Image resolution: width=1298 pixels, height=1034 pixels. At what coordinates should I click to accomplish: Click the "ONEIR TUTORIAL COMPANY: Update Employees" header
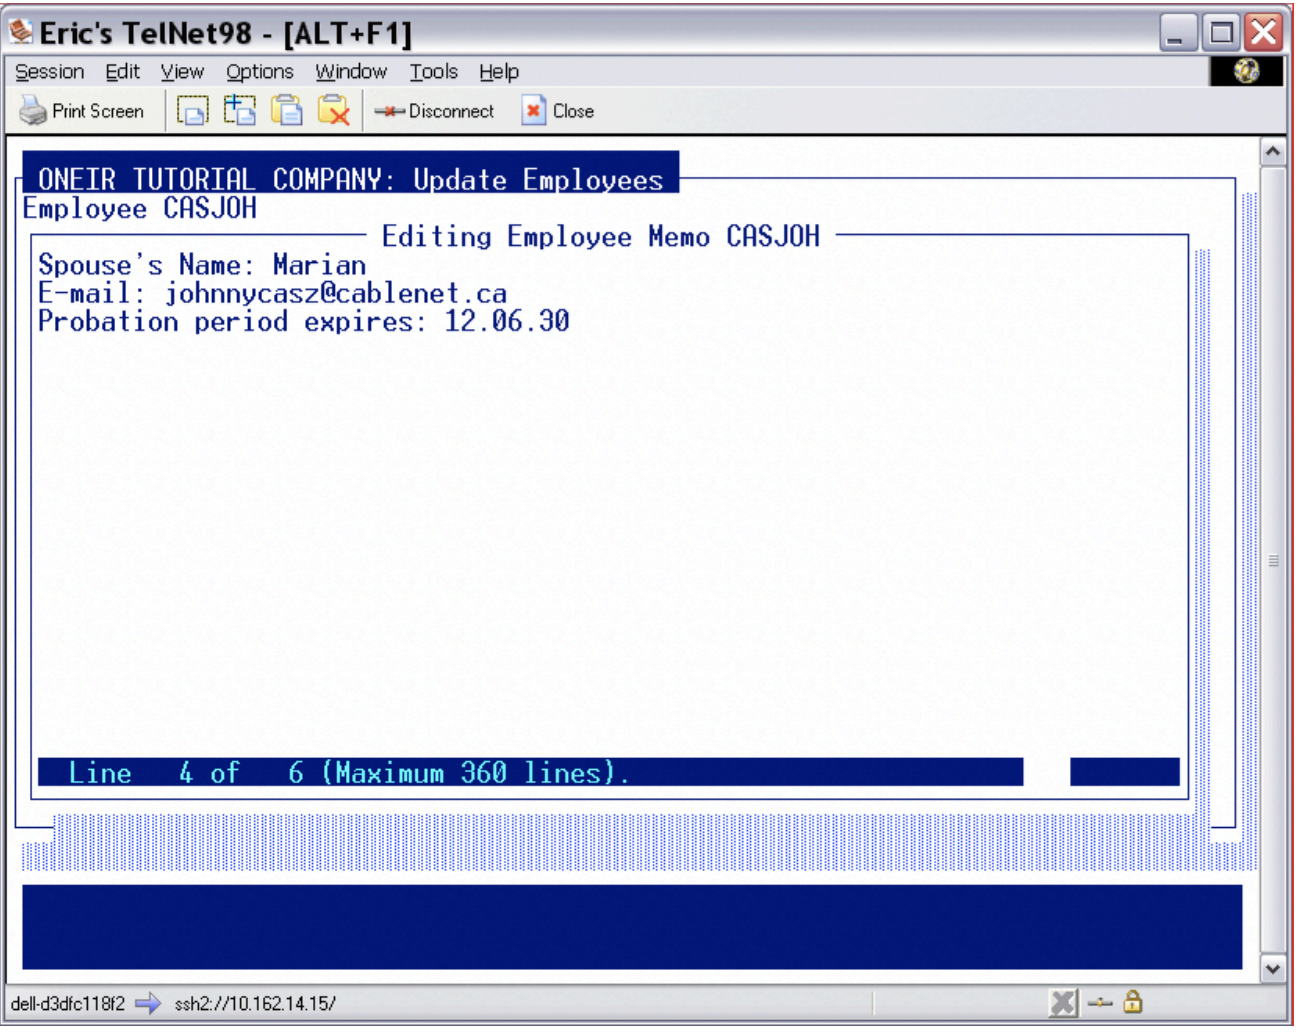[351, 179]
